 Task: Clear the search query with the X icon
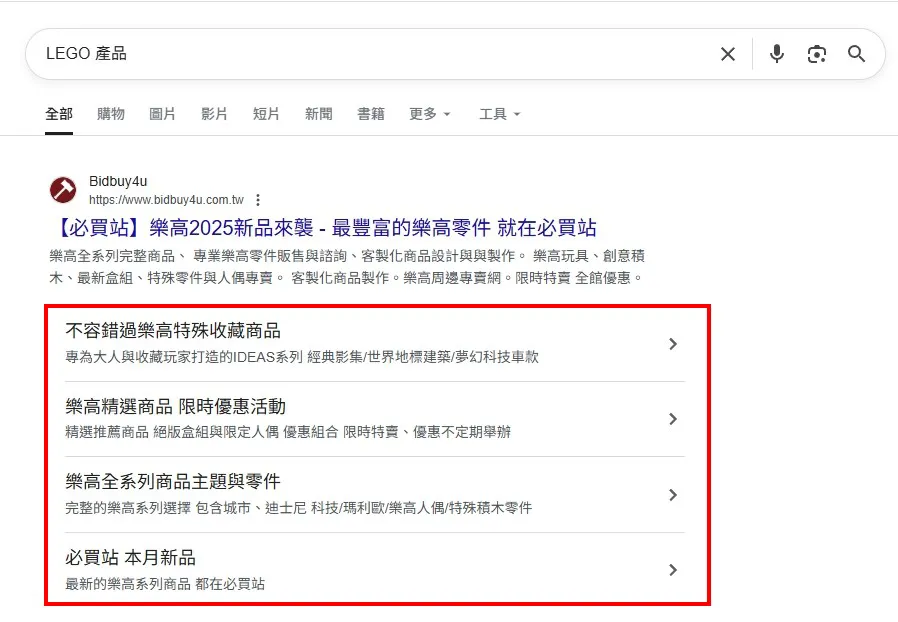(x=728, y=54)
